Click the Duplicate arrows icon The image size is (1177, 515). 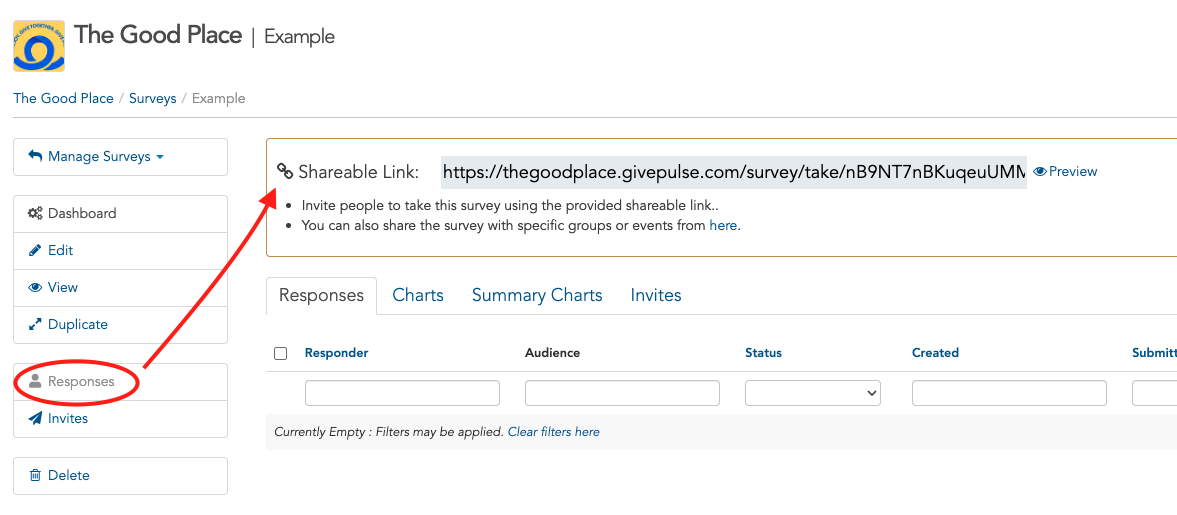click(35, 324)
